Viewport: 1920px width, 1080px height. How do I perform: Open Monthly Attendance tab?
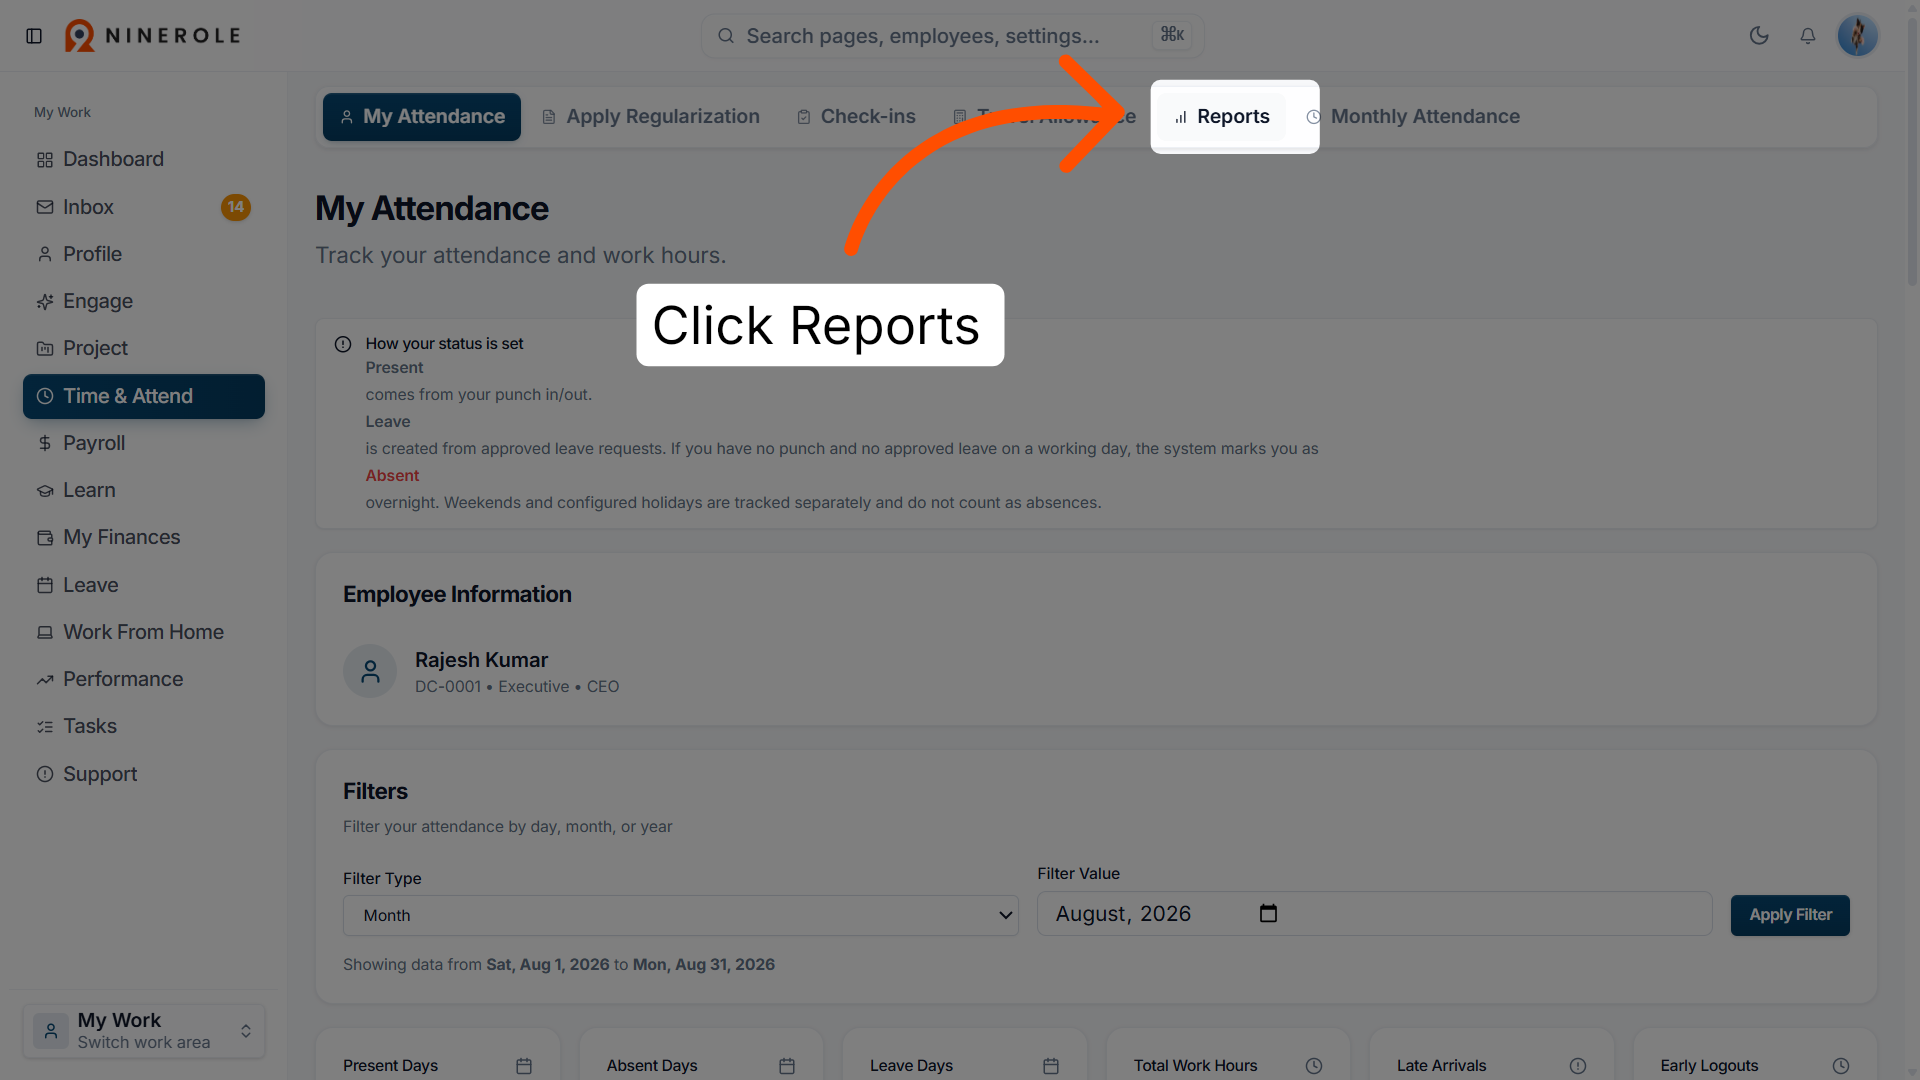click(x=1413, y=117)
